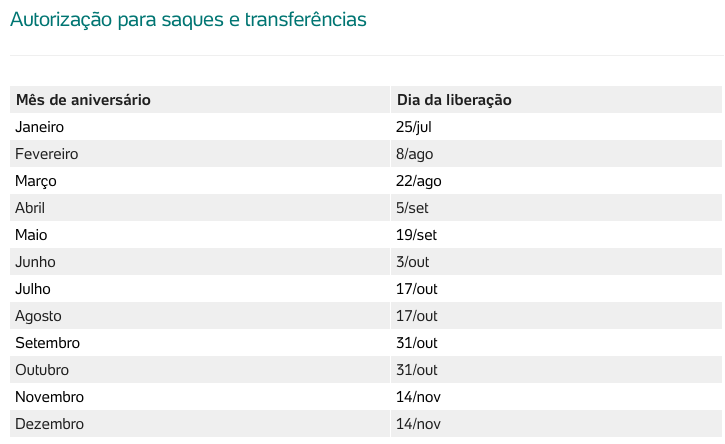Click the '25/jul' release date
The image size is (725, 444).
(x=413, y=127)
